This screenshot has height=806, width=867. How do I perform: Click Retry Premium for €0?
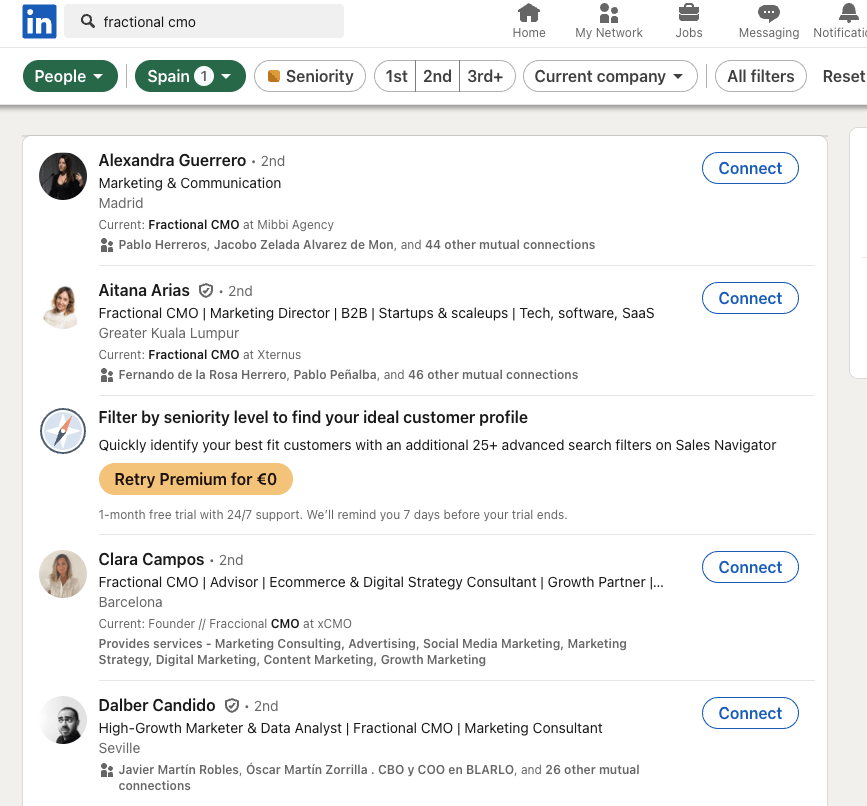coord(195,479)
